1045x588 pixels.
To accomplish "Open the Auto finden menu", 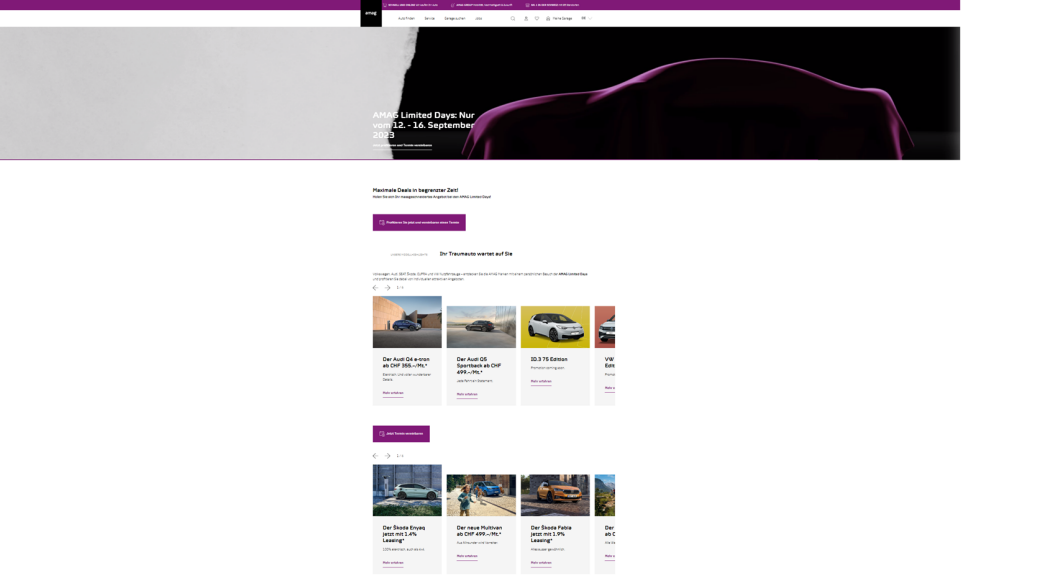I will coord(406,19).
